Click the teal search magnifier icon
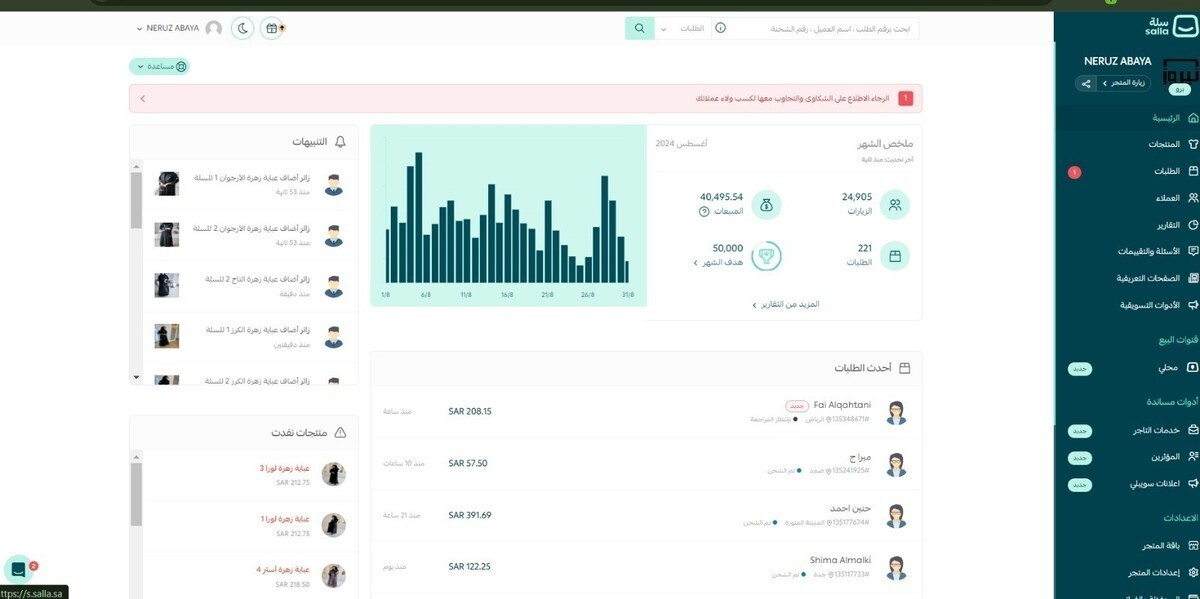 (639, 28)
